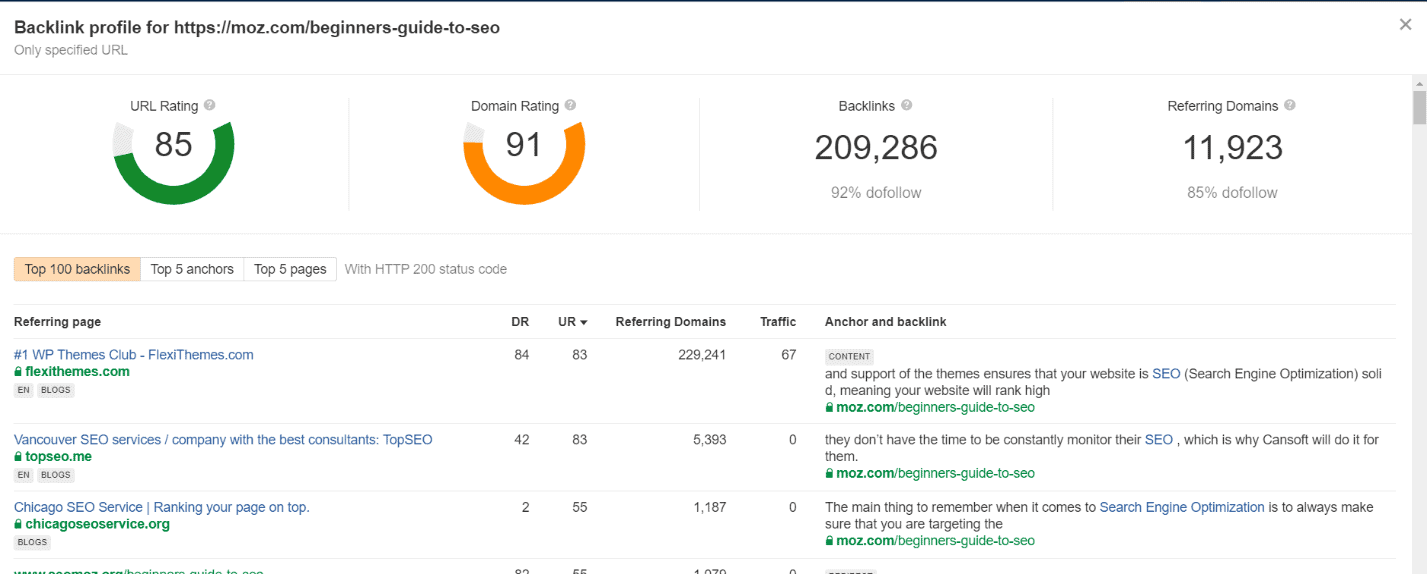Click SEO anchor in TopSEO row
Image resolution: width=1427 pixels, height=574 pixels.
coord(1159,440)
